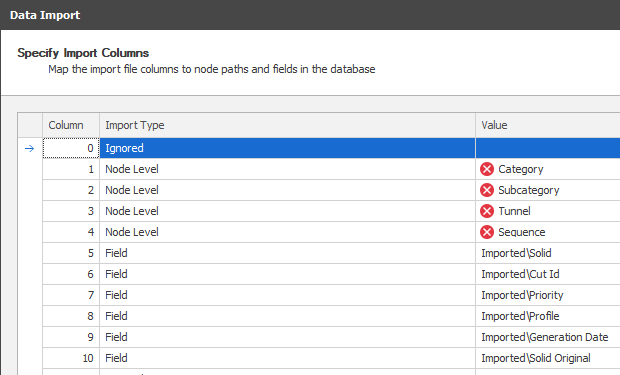The image size is (620, 375).
Task: Click the red error icon beside Subcategory
Action: (x=487, y=190)
